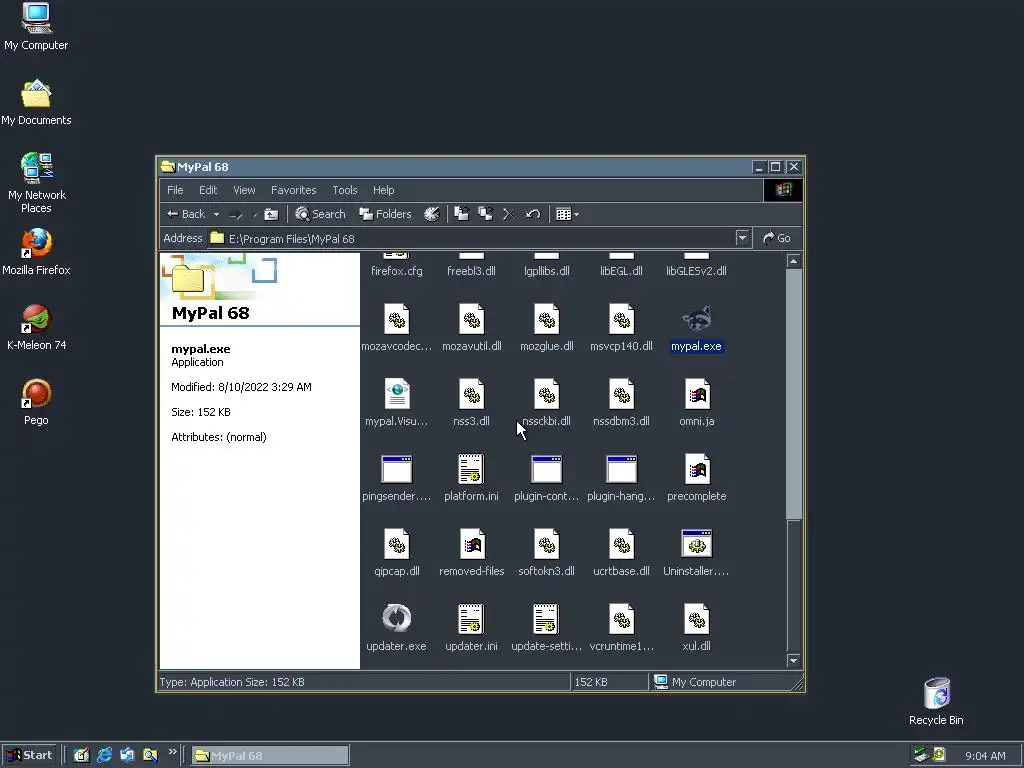1024x768 pixels.
Task: Click the MyPal 68 taskbar button
Action: point(270,756)
